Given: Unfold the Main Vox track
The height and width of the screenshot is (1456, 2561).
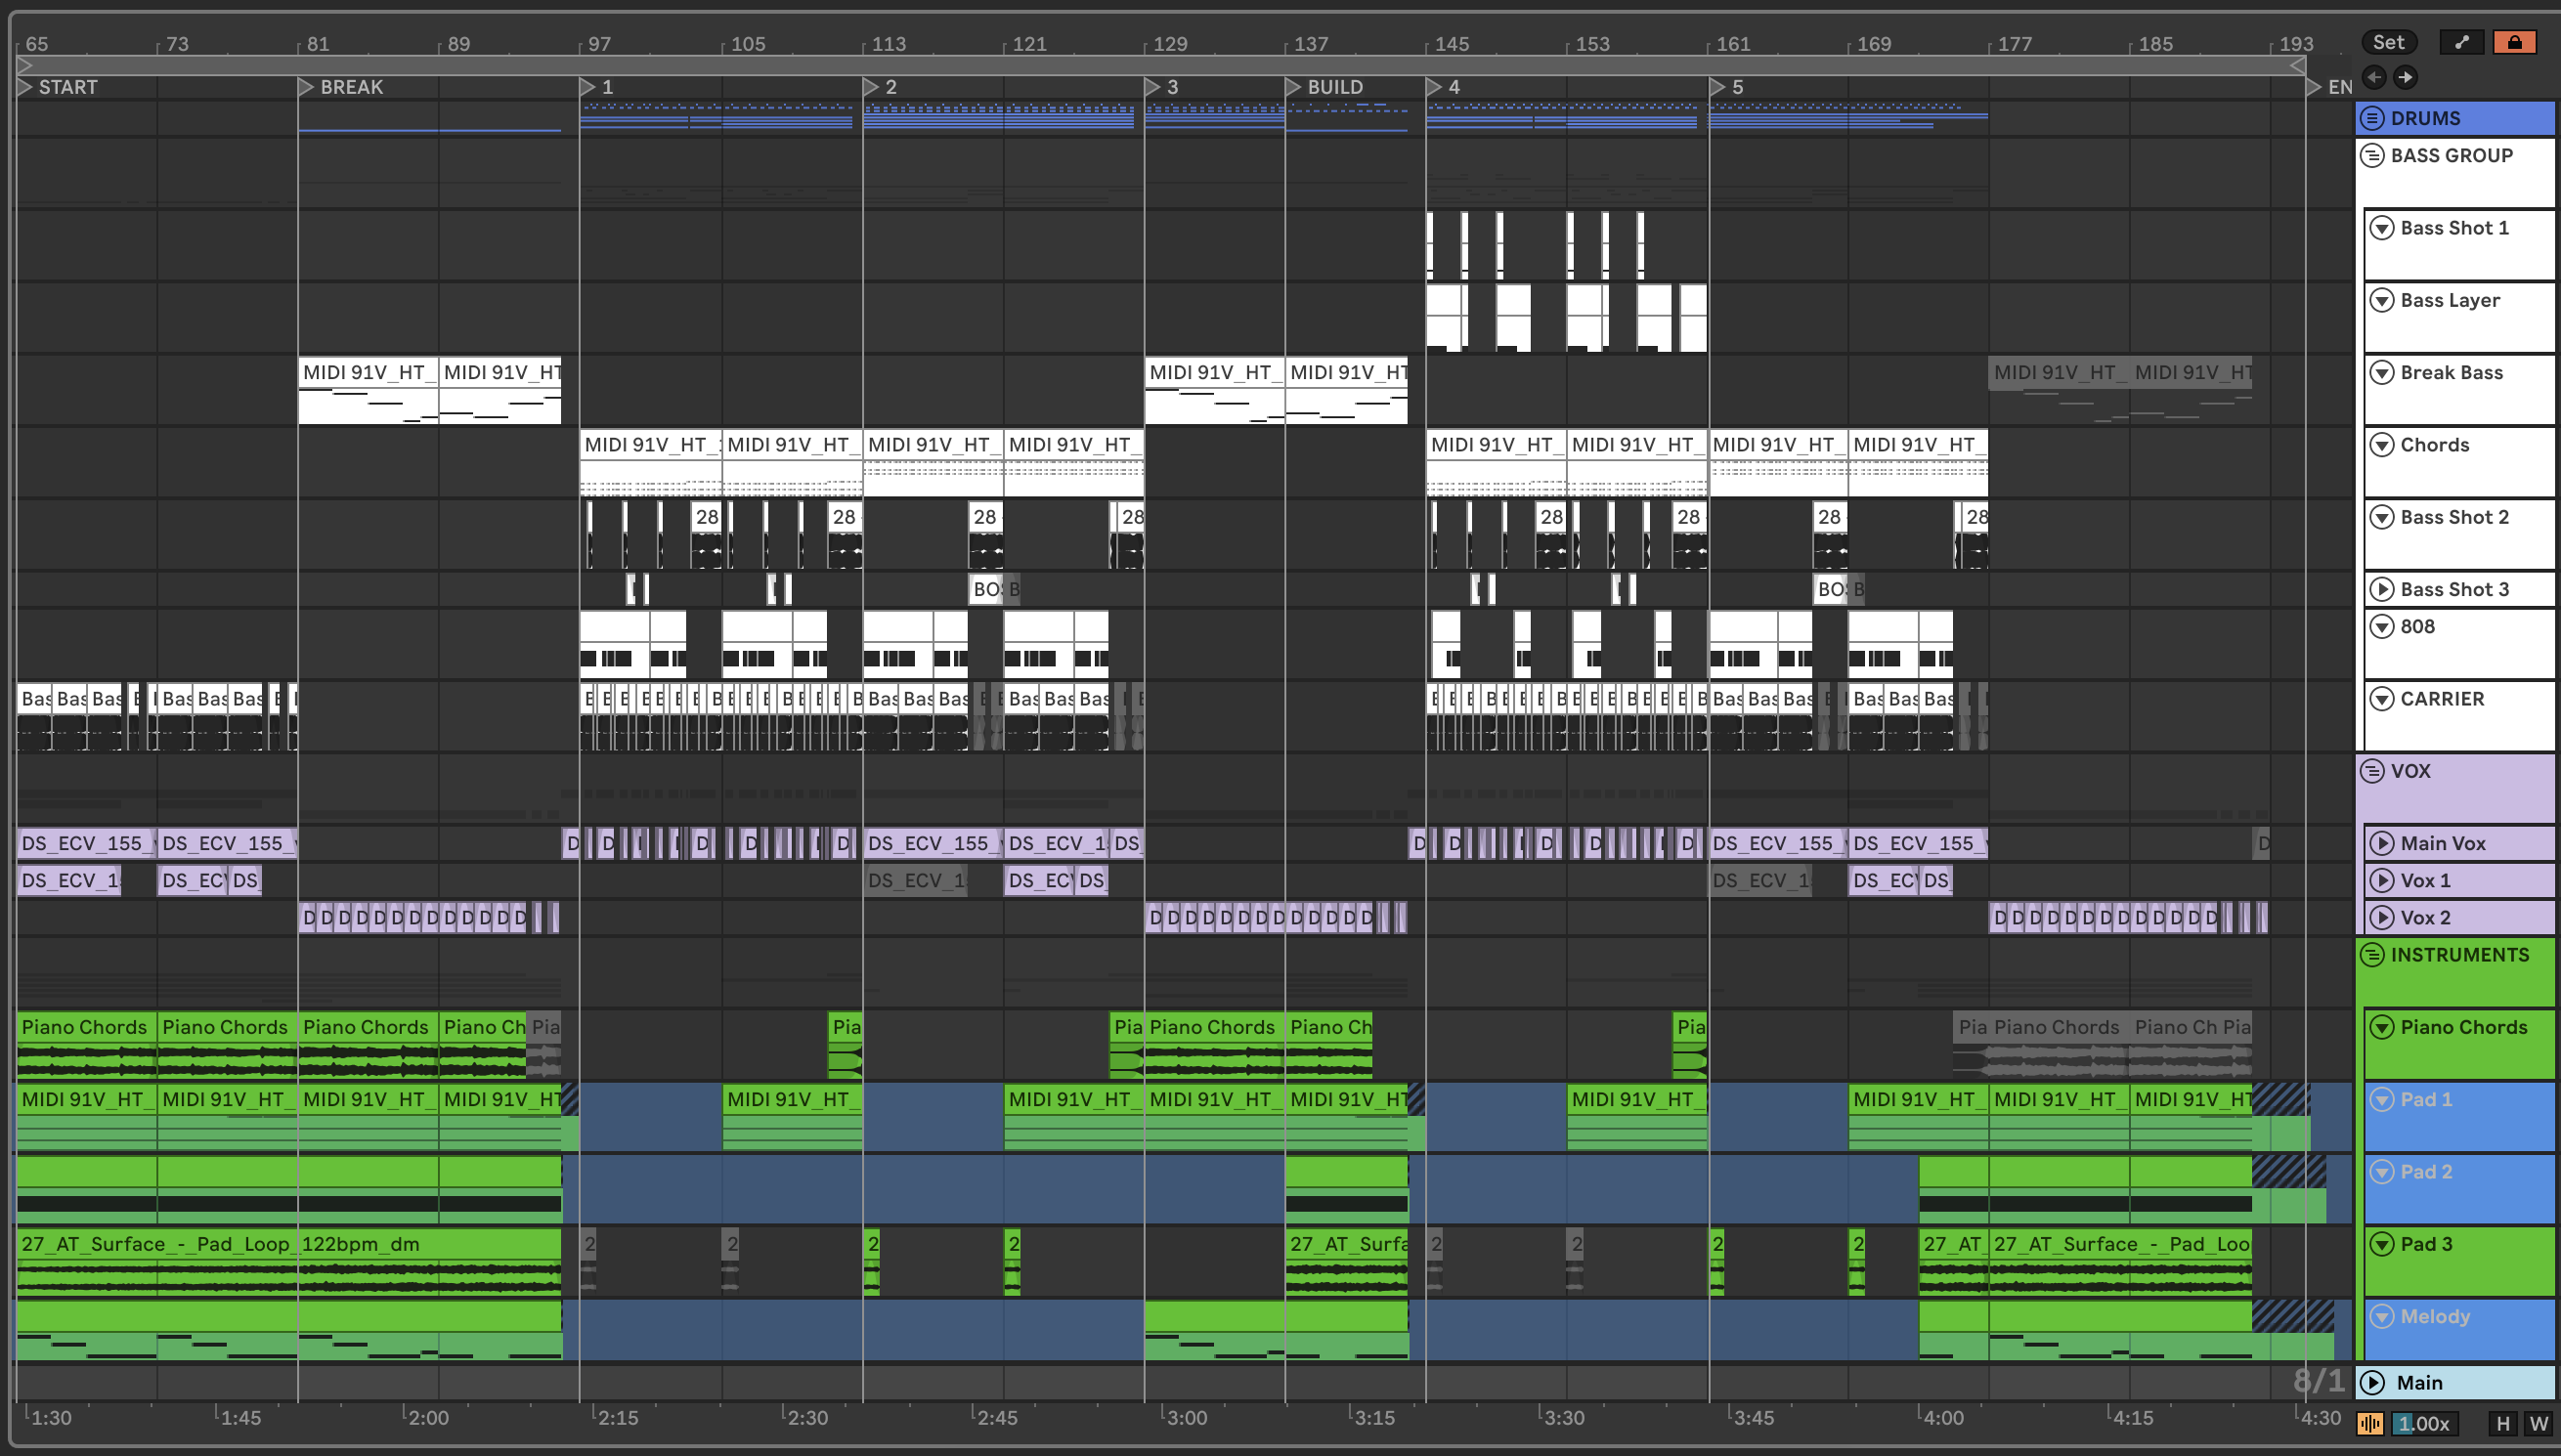Looking at the screenshot, I should pos(2382,843).
